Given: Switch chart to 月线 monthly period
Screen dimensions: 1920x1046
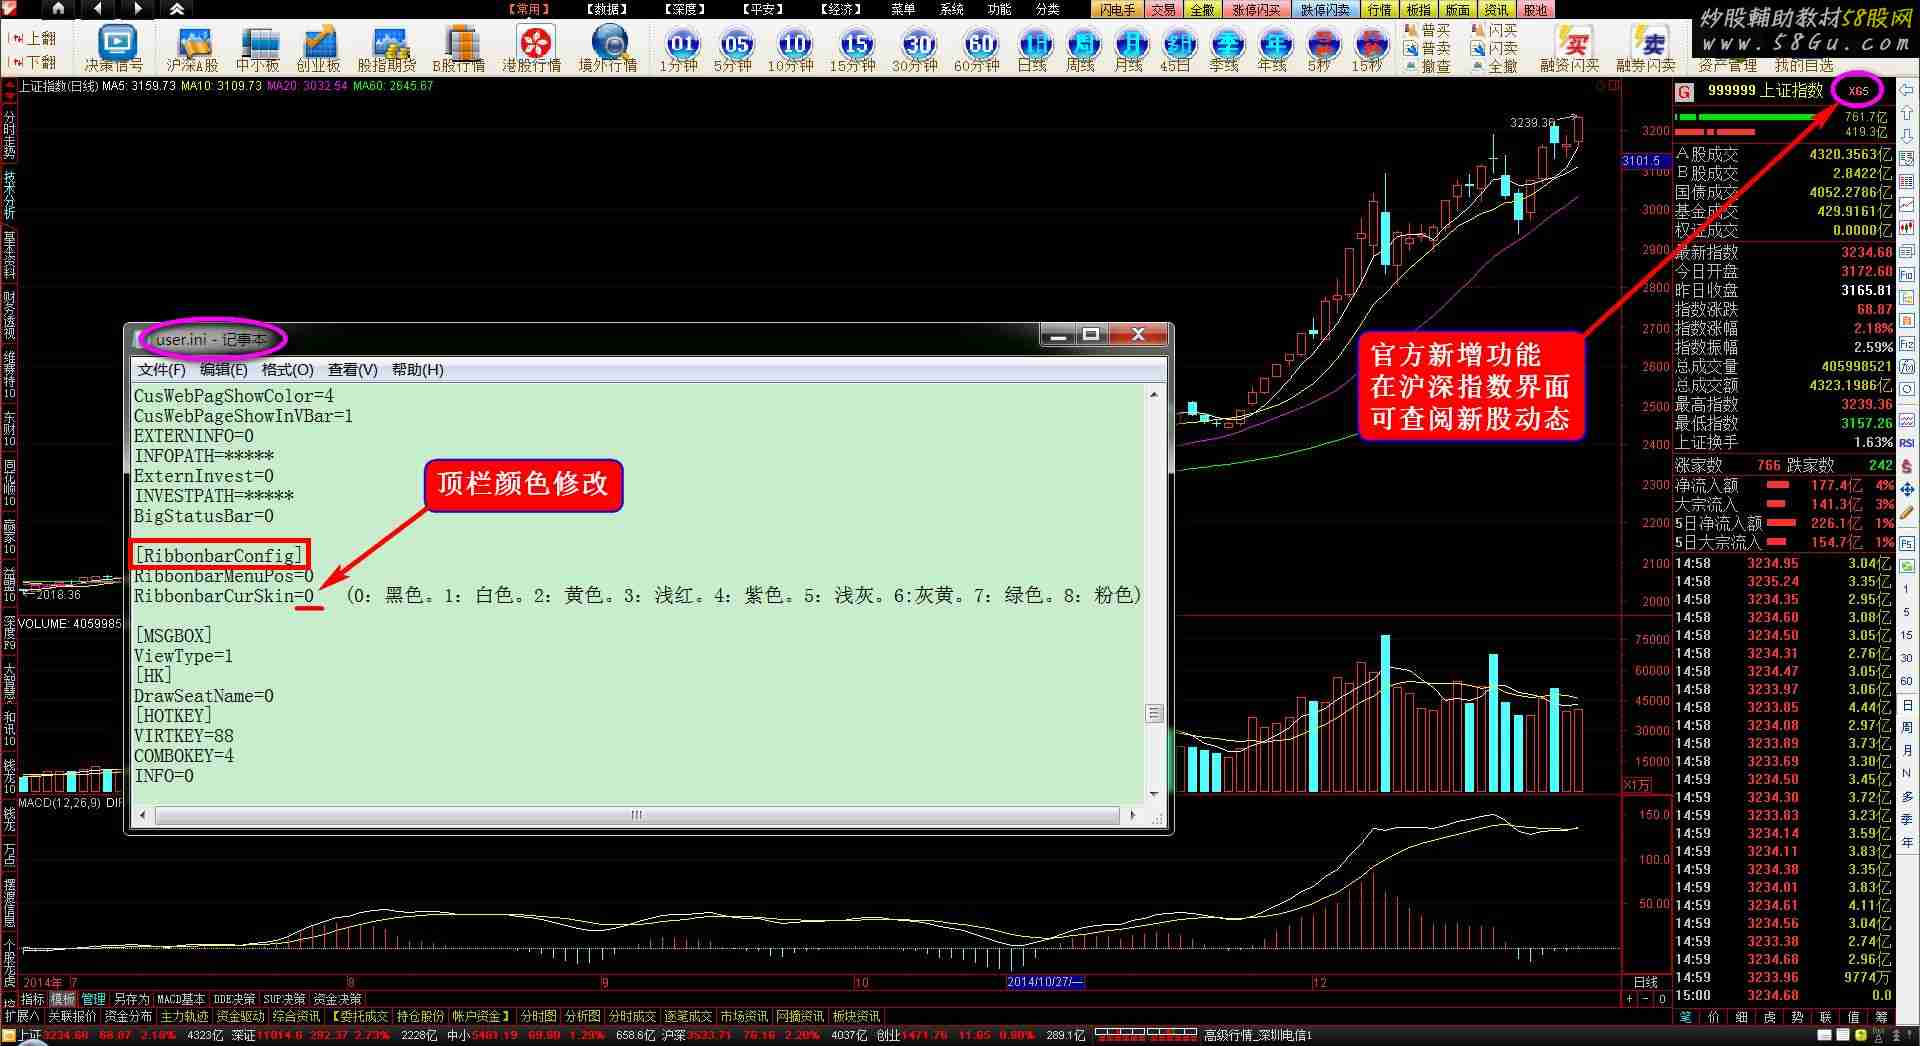Looking at the screenshot, I should pos(1129,48).
